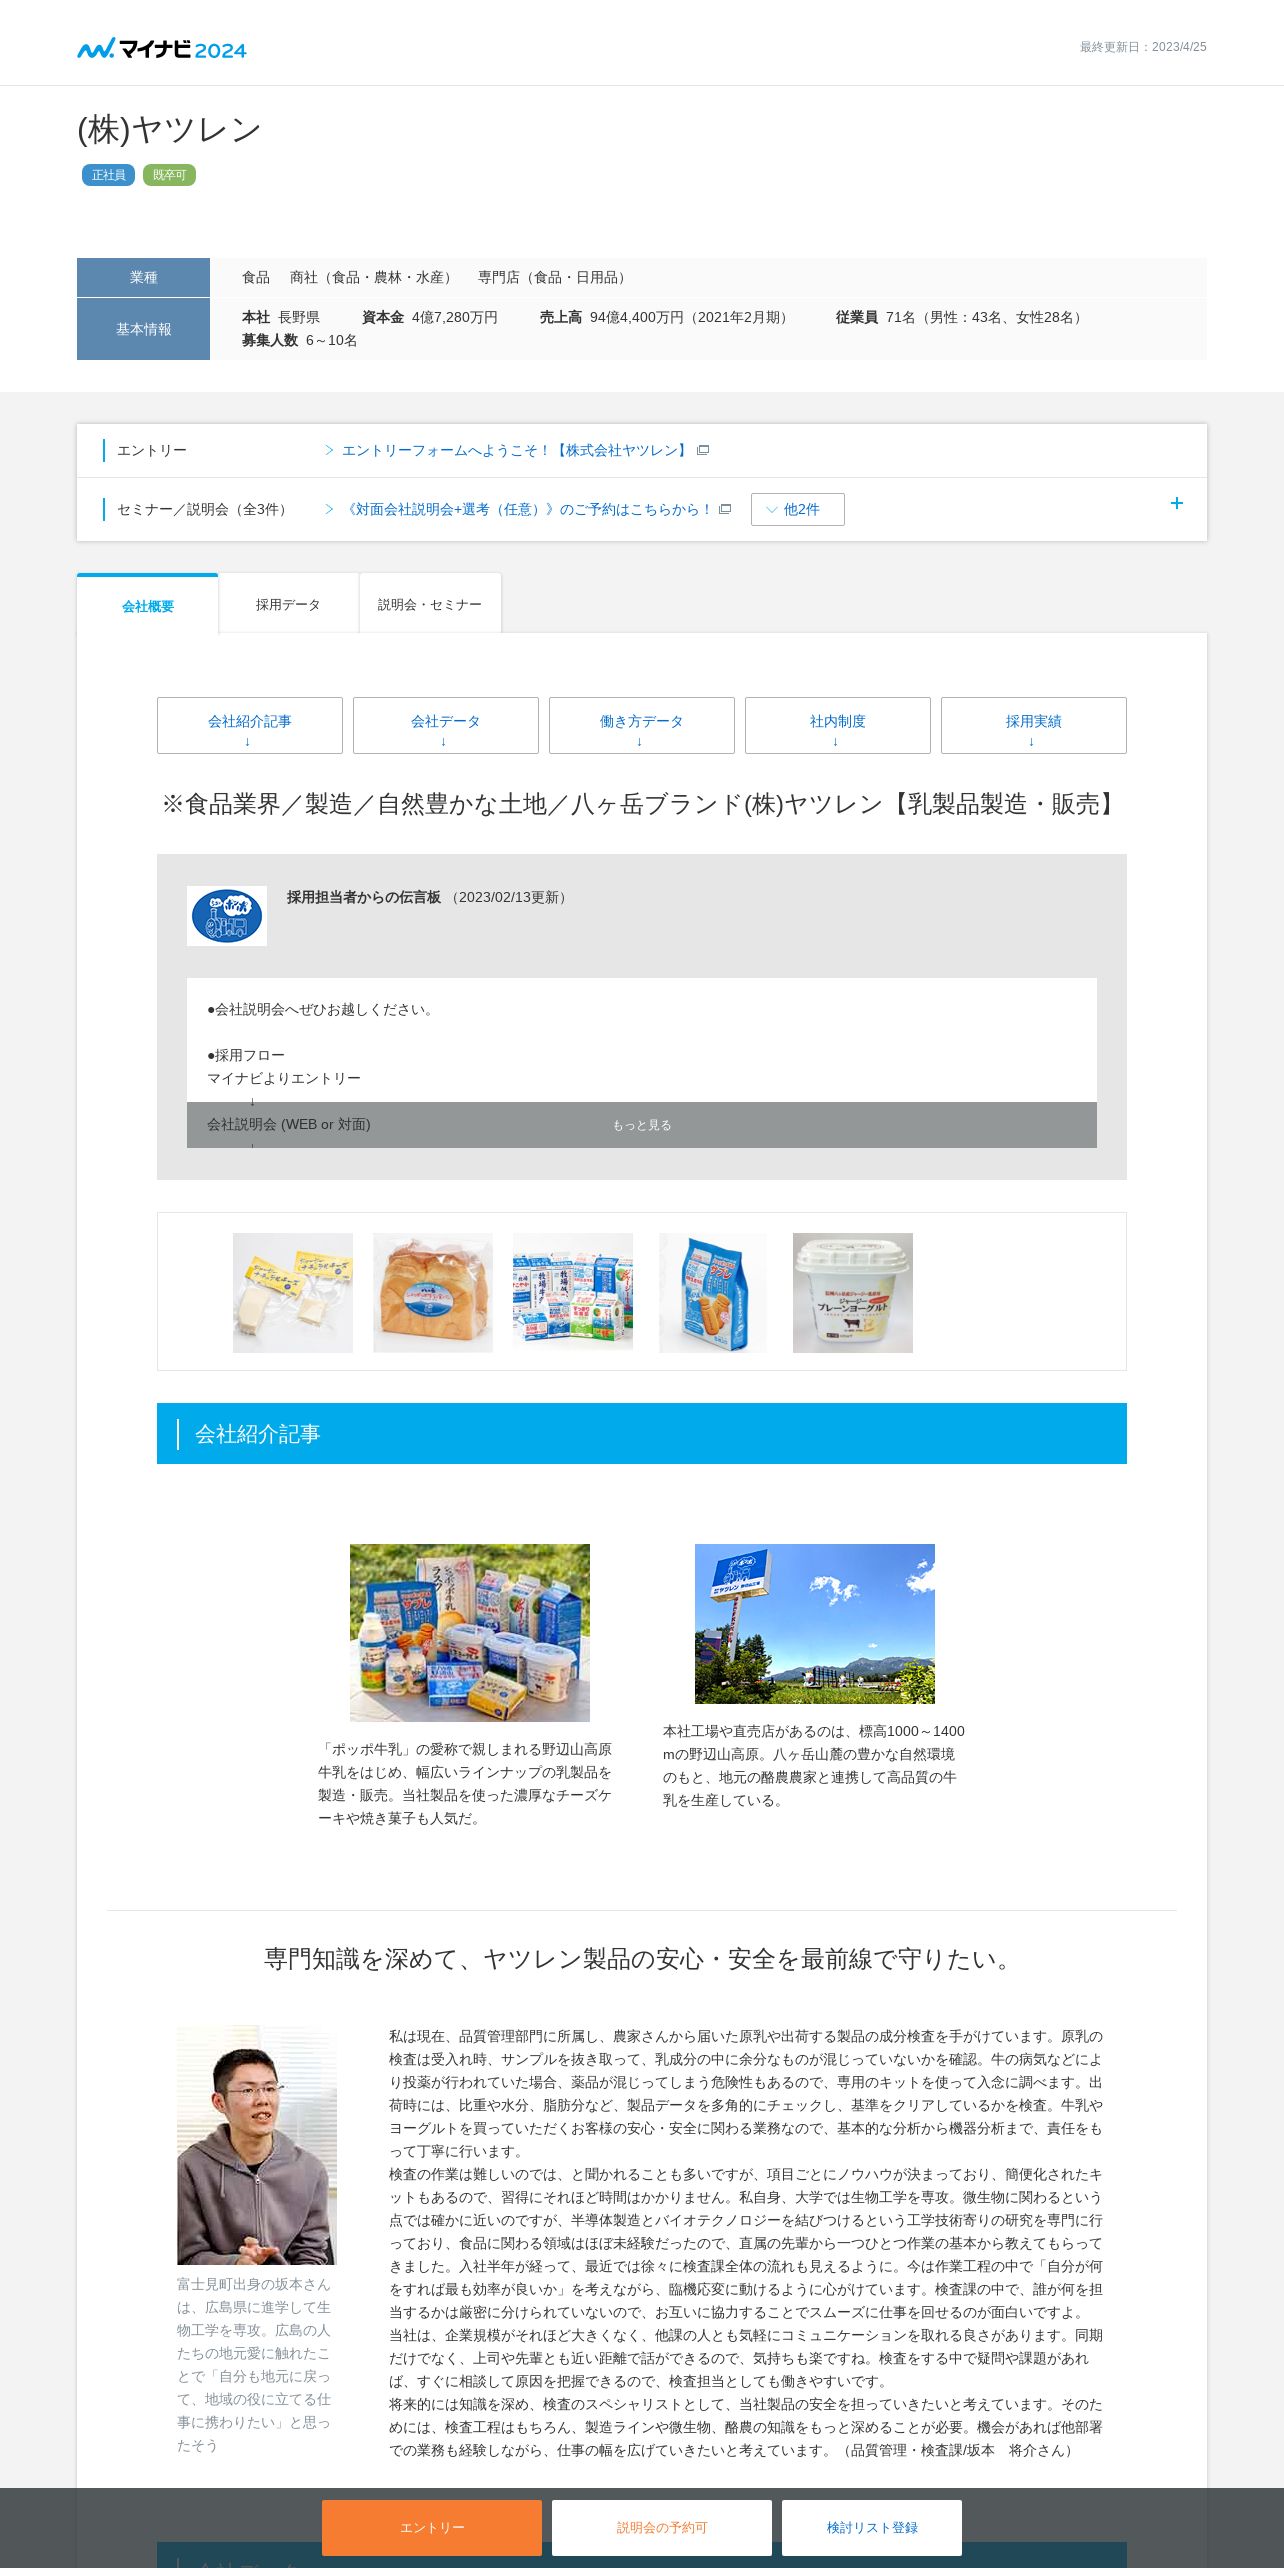Open the cheese product thumbnail
1284x2568 pixels.
tap(293, 1293)
